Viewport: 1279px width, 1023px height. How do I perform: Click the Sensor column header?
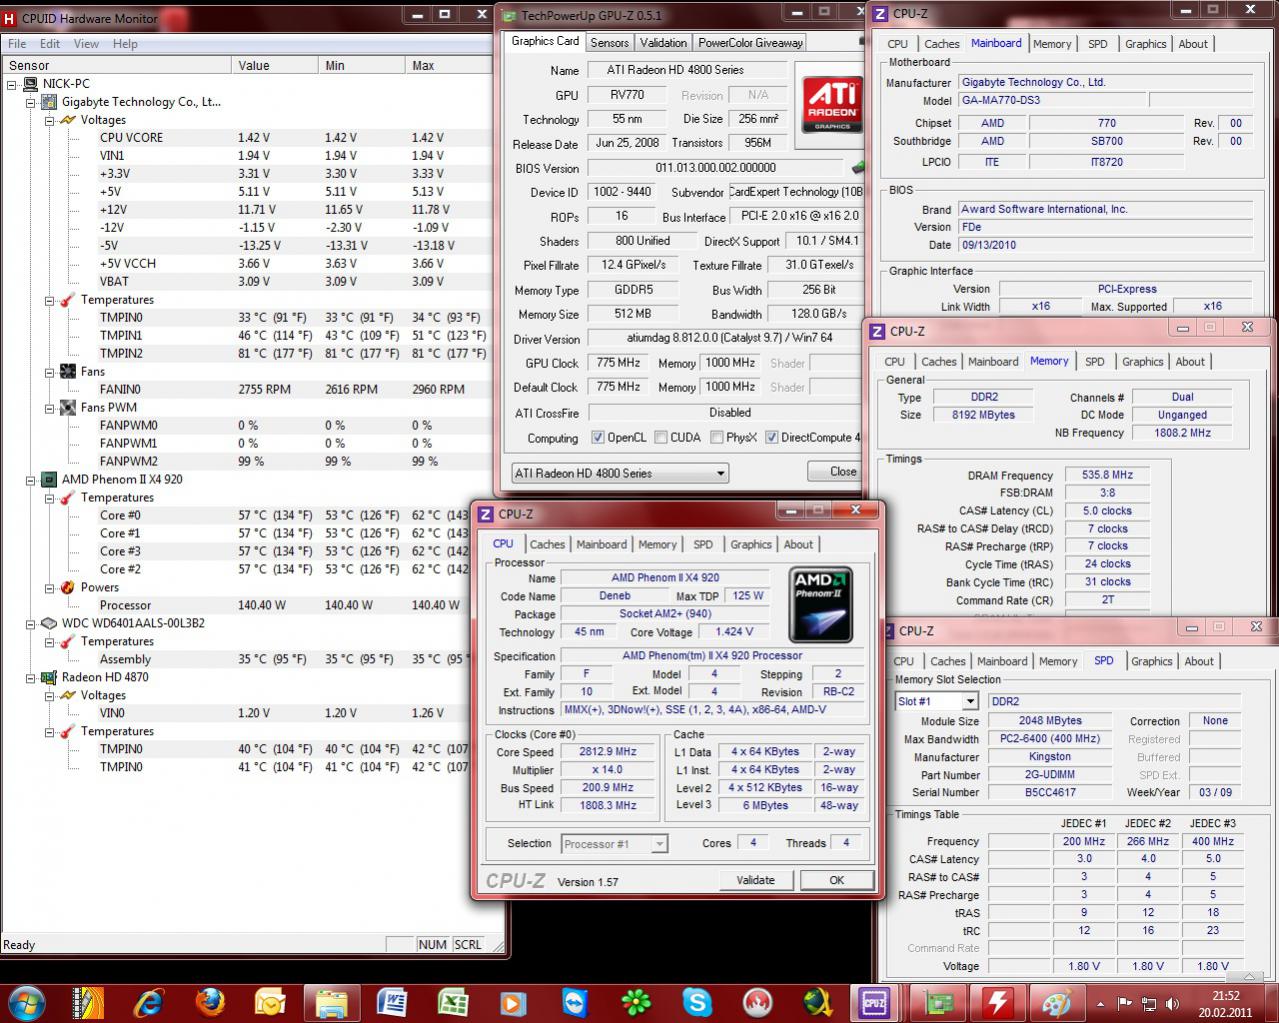[116, 65]
